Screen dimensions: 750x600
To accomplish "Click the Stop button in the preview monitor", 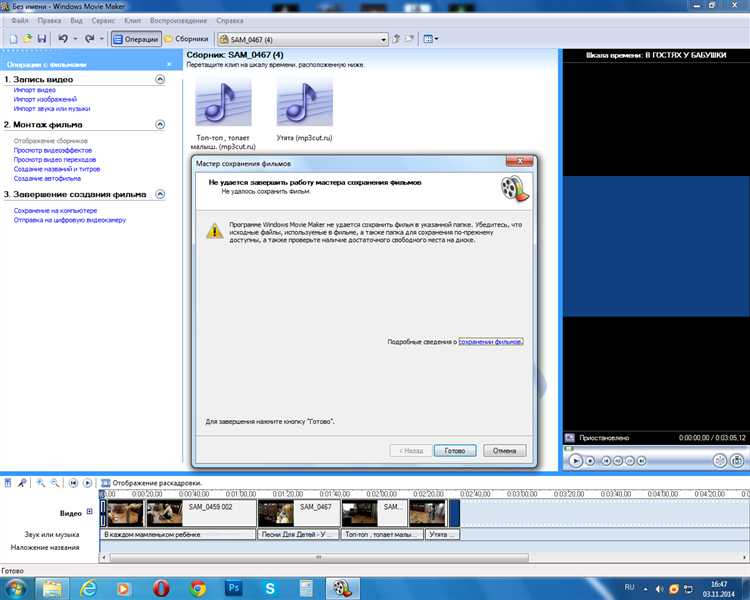I will pyautogui.click(x=591, y=461).
